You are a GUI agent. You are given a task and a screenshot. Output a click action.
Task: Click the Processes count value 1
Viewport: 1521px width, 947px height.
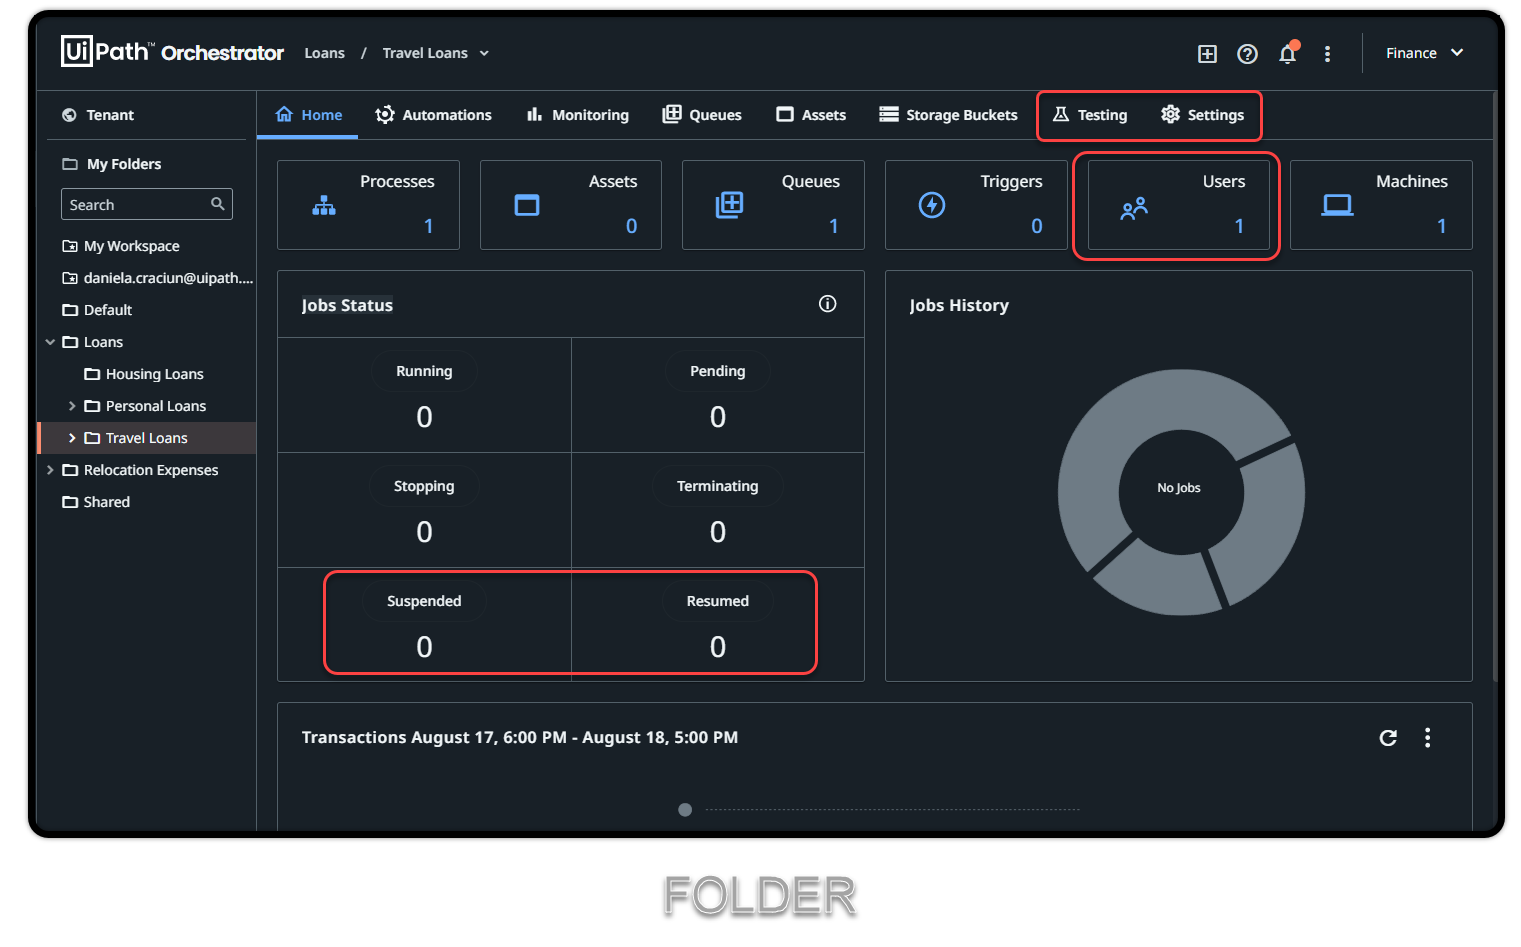pyautogui.click(x=429, y=226)
